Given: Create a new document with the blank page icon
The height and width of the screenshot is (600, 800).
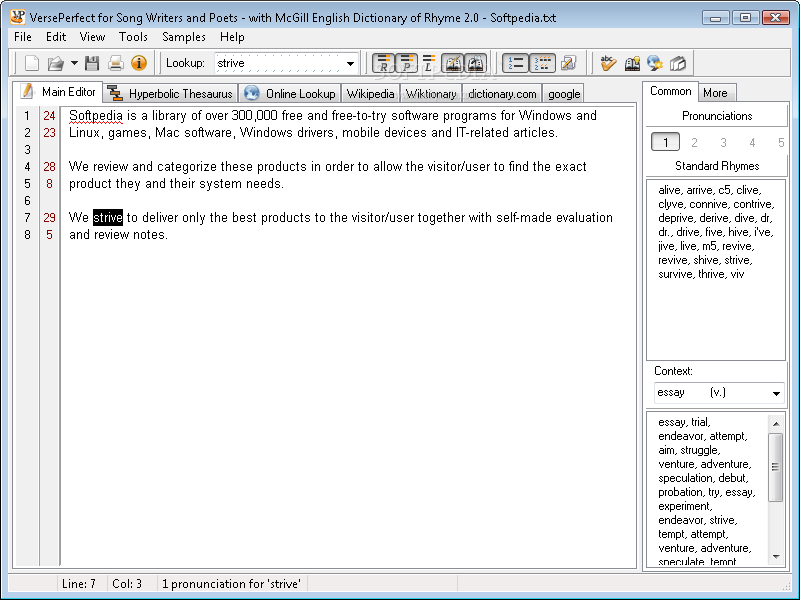Looking at the screenshot, I should (32, 63).
